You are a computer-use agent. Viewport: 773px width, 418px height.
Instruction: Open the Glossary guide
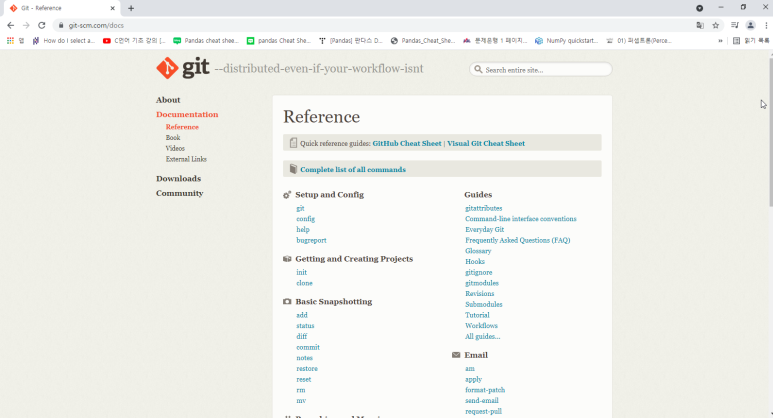[x=478, y=251]
